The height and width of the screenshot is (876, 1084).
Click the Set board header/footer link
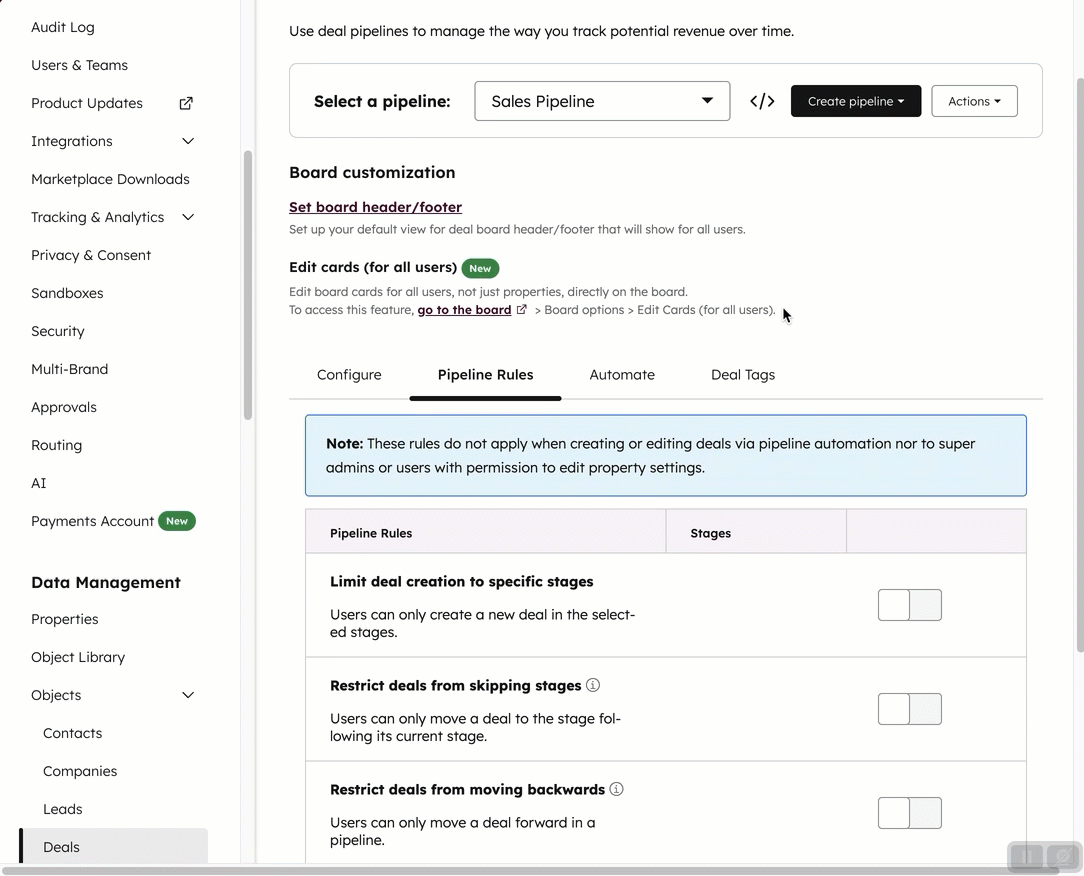(x=375, y=207)
